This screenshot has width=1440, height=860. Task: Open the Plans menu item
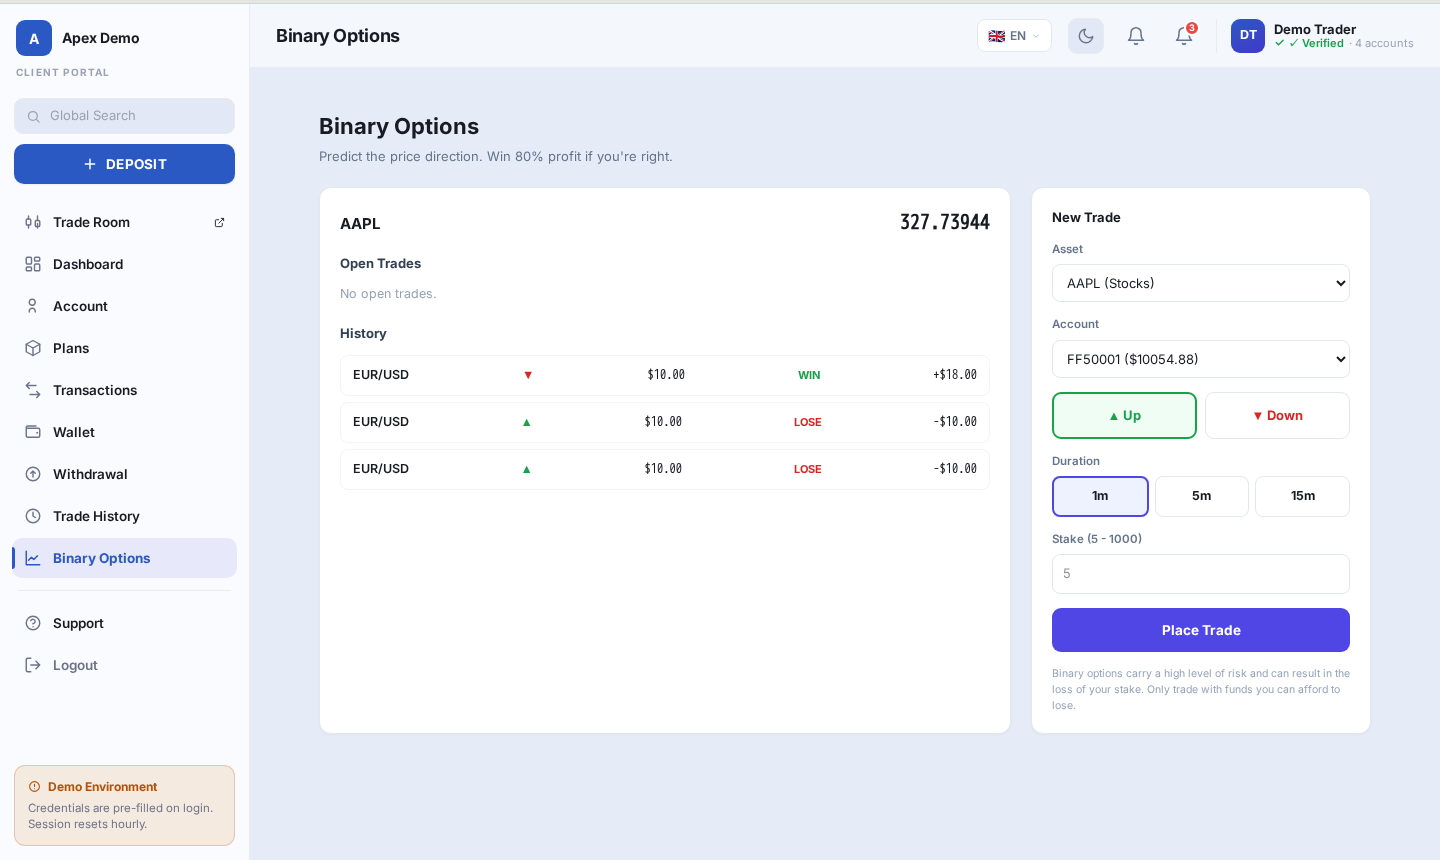coord(124,348)
